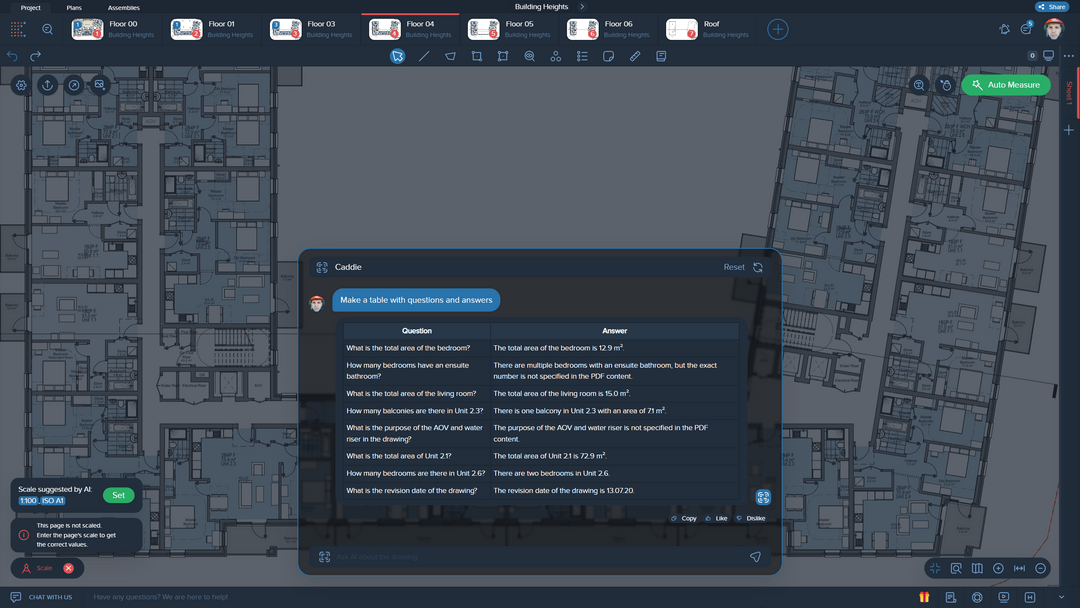This screenshot has height=608, width=1080.
Task: Select the arrow selection tool
Action: (397, 56)
